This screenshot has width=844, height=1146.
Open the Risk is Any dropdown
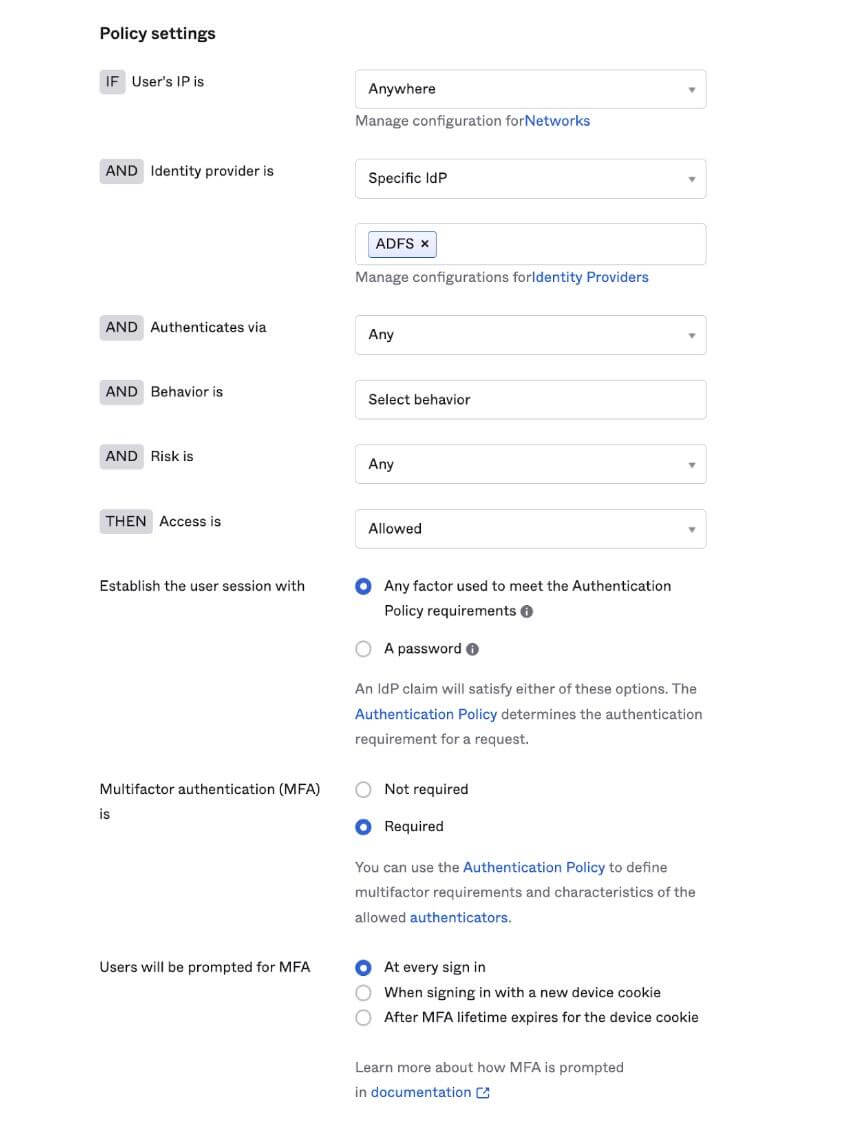pyautogui.click(x=530, y=464)
